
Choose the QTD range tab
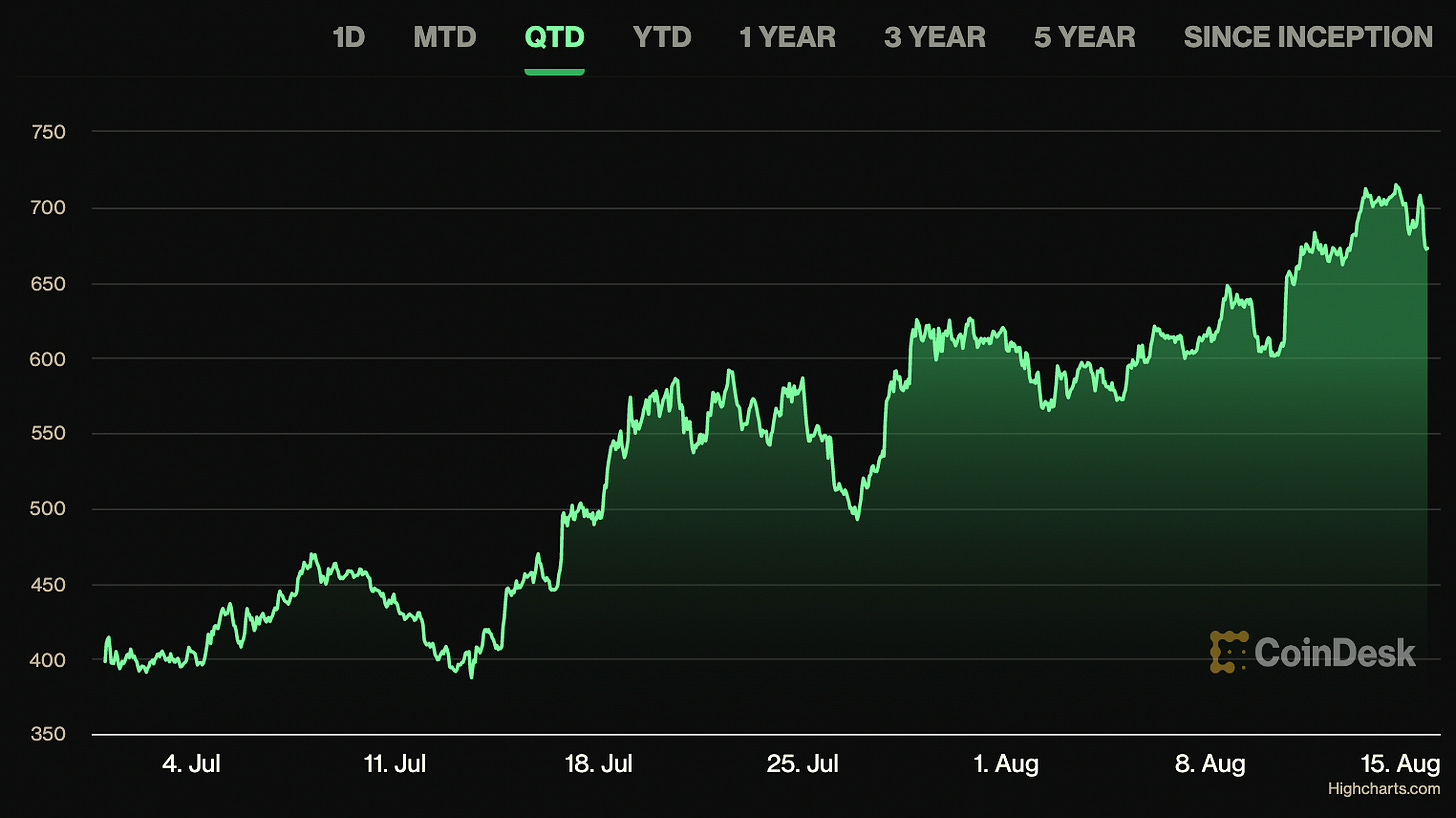(554, 38)
